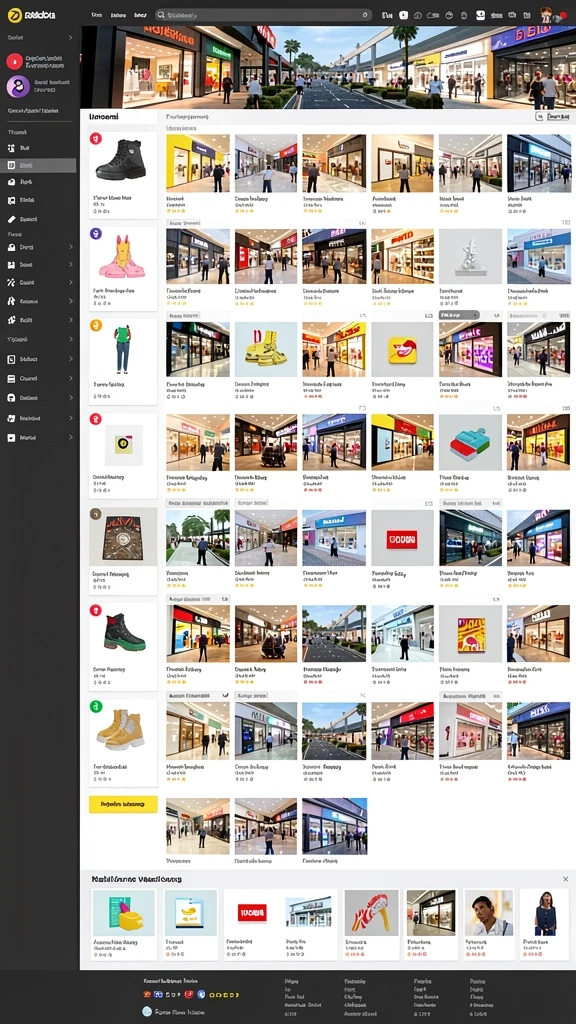The width and height of the screenshot is (576, 1024).
Task: Open the sort button beside the header checkbox
Action: pyautogui.click(x=558, y=116)
